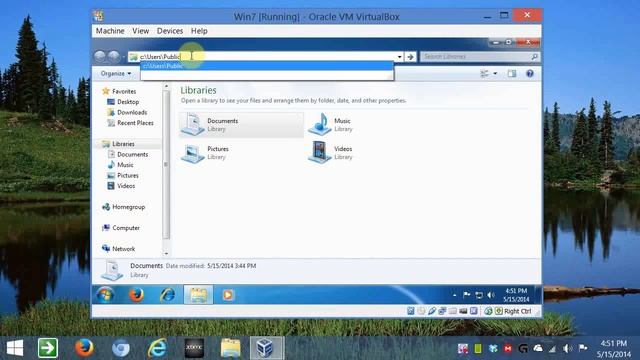Open File Explorer on the host taskbar

[231, 348]
